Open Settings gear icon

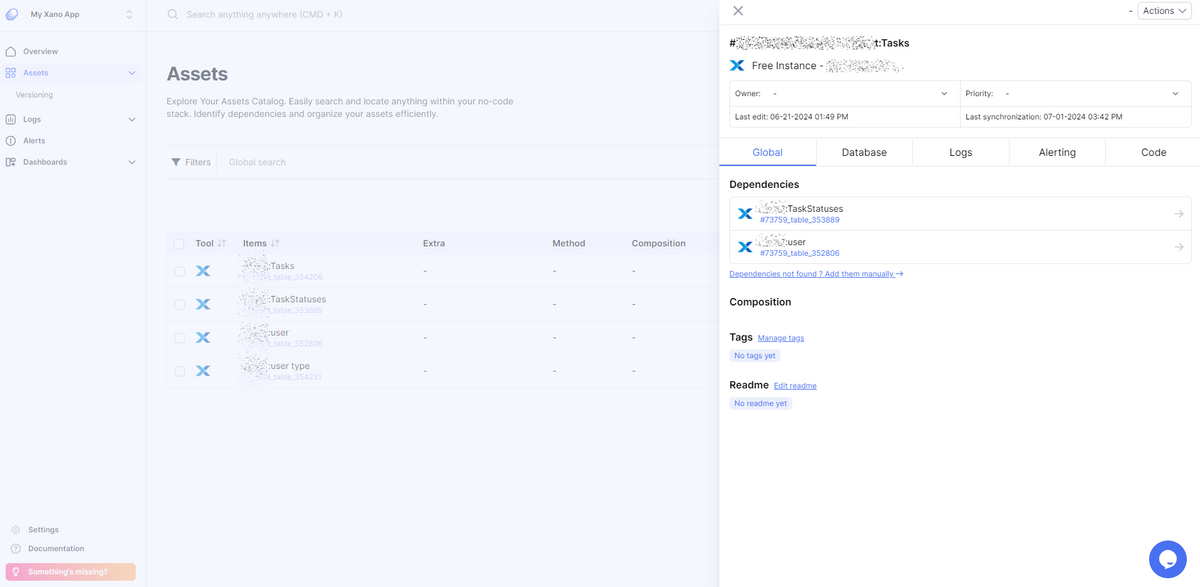(x=15, y=530)
